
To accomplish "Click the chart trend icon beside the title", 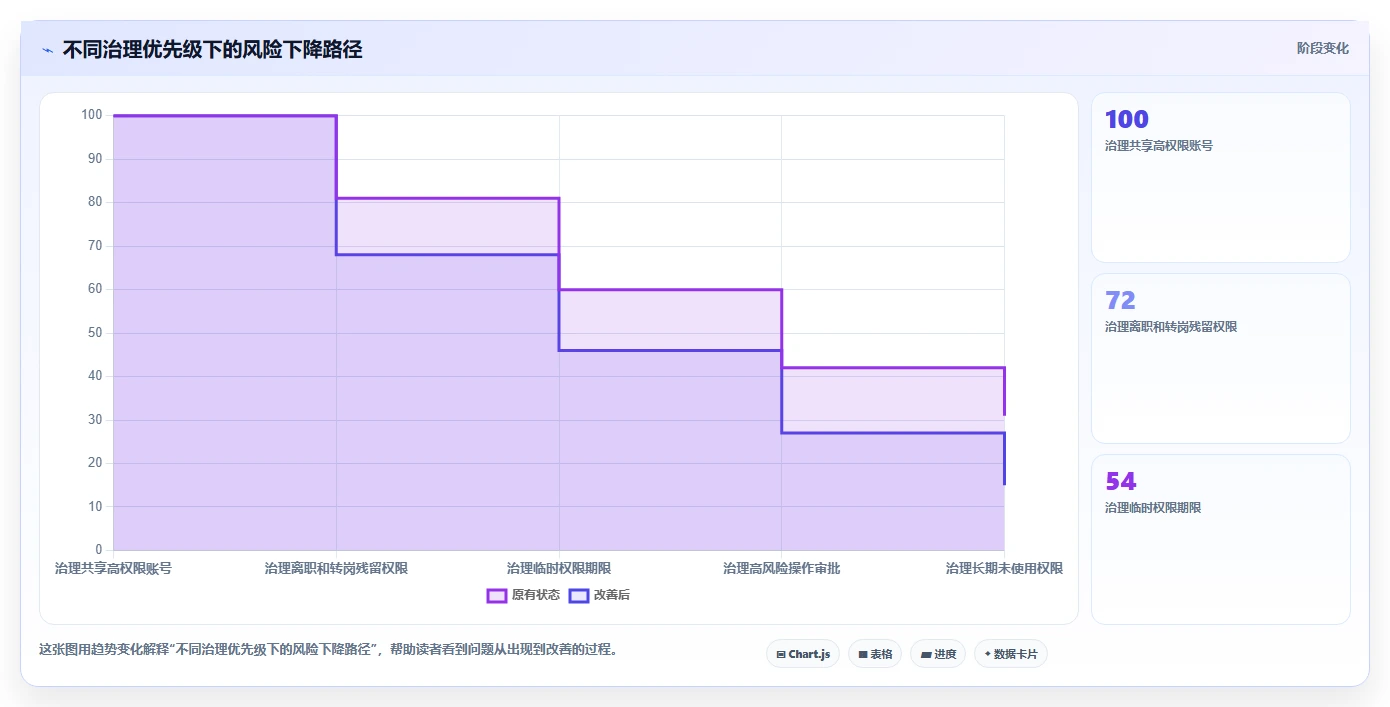I will click(x=47, y=49).
